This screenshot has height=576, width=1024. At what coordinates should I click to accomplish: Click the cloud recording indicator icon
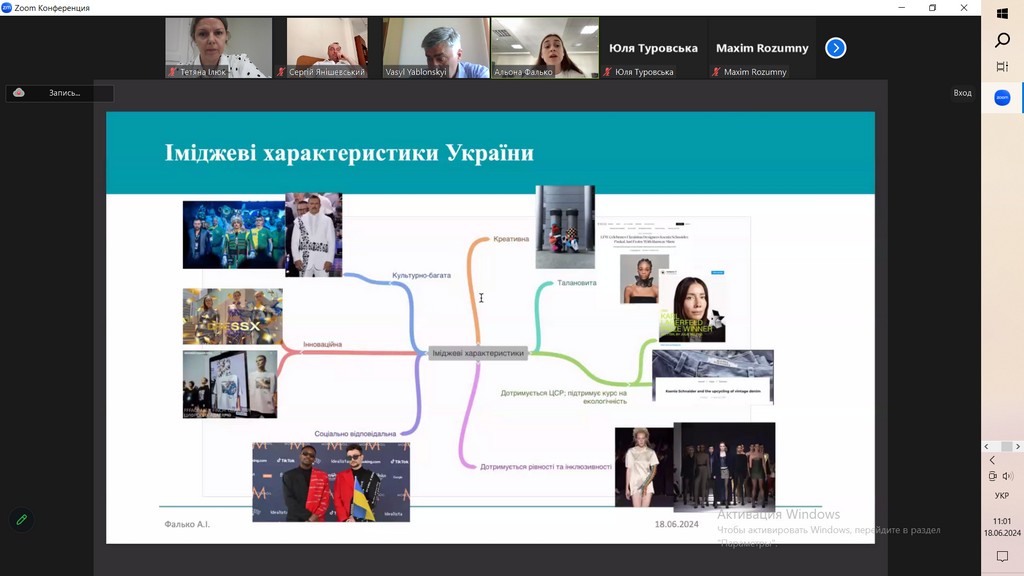(x=19, y=93)
